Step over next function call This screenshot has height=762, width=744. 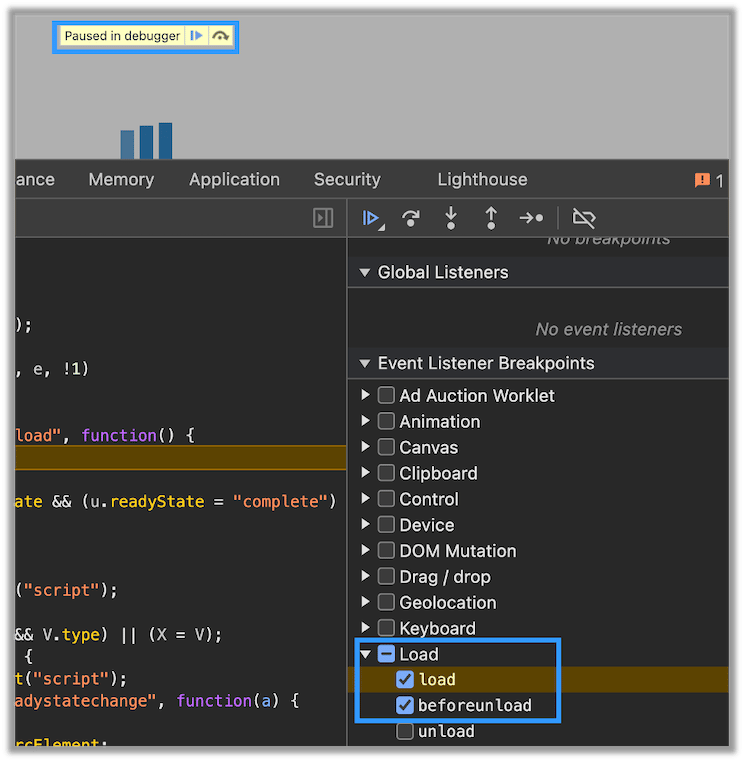[411, 218]
